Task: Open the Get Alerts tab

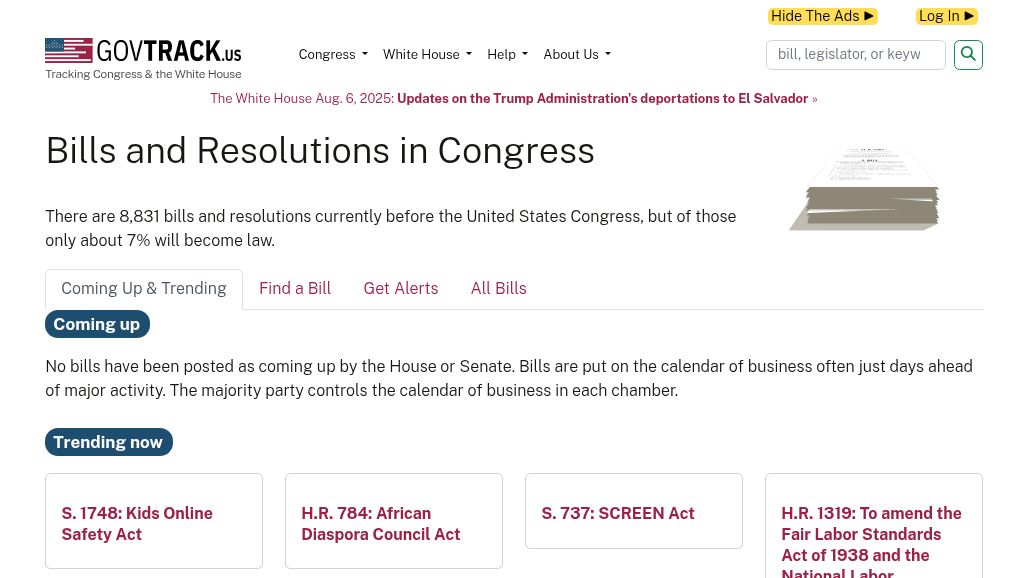Action: point(401,288)
